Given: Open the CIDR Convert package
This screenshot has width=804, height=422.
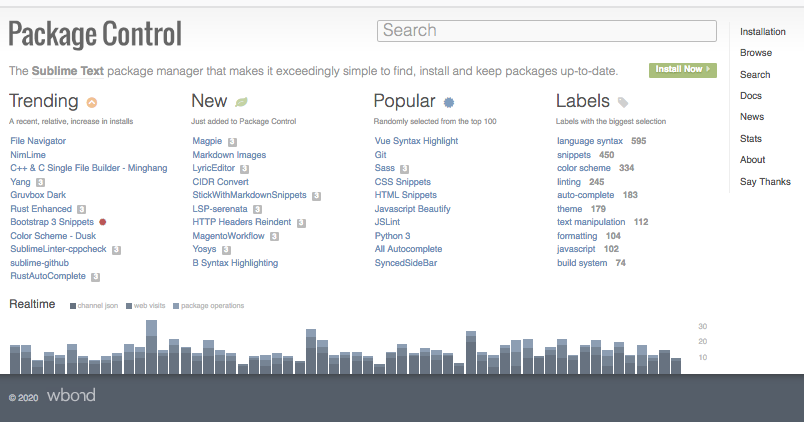Looking at the screenshot, I should click(x=220, y=182).
